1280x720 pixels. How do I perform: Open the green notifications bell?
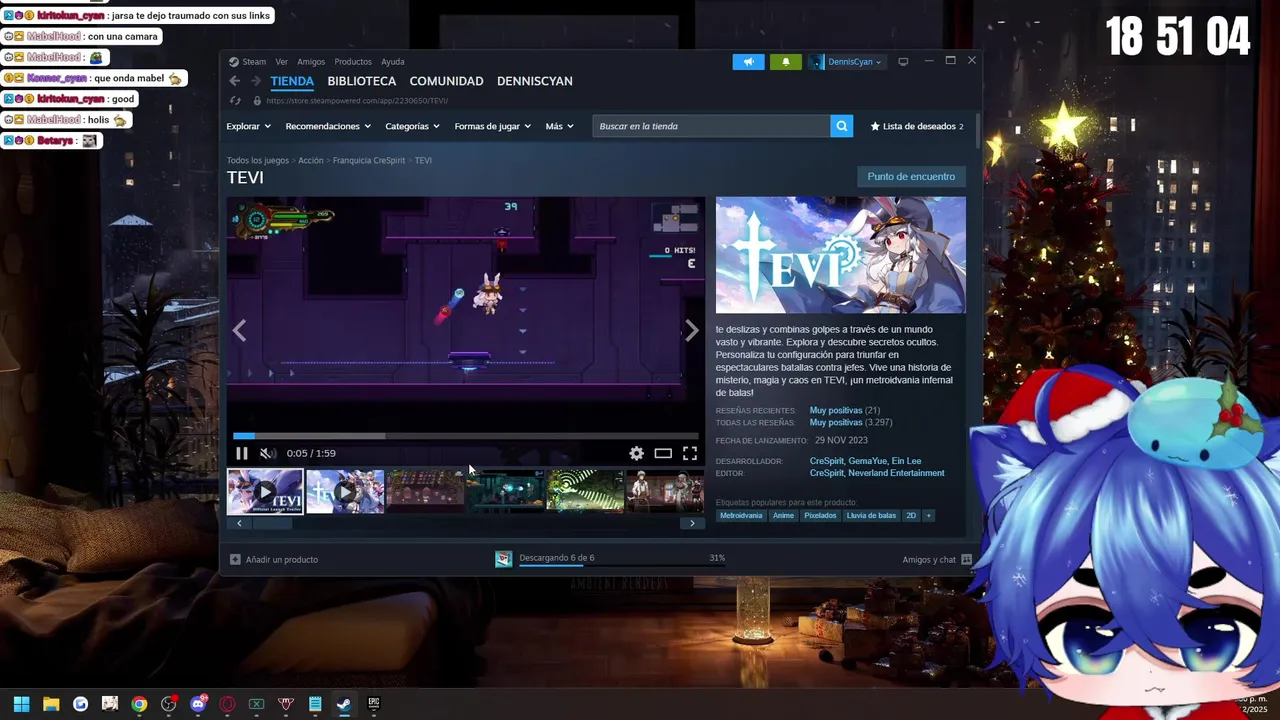(x=785, y=62)
